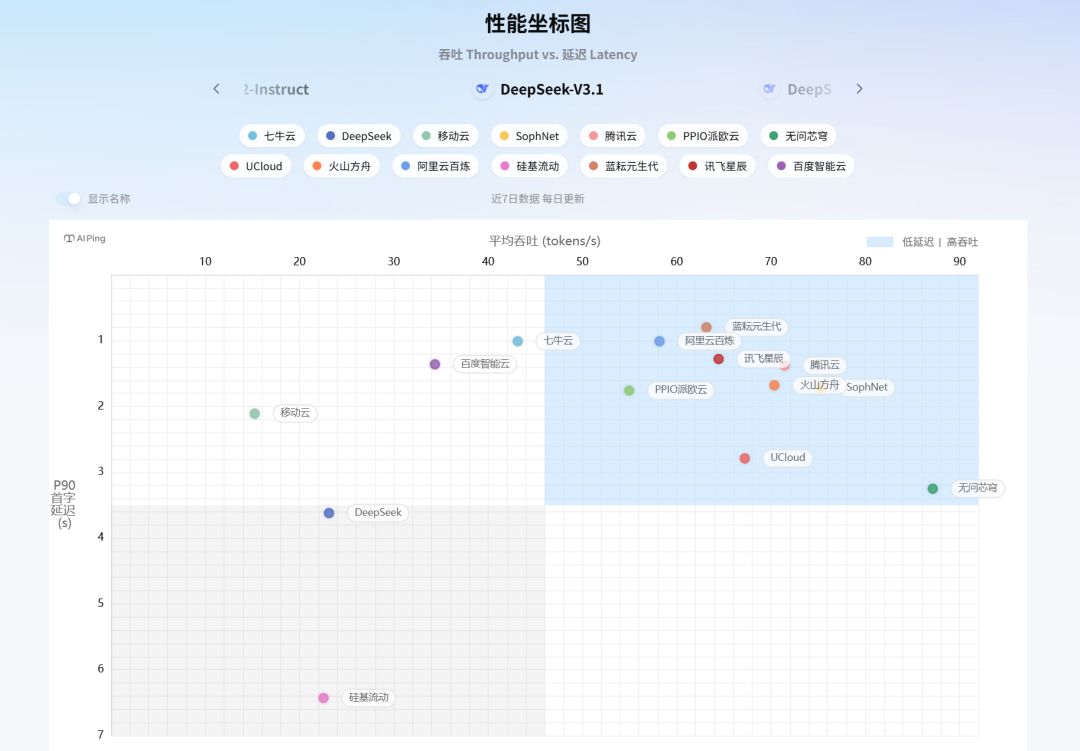
Task: Toggle the 硅基流动 legend chip
Action: [x=530, y=166]
